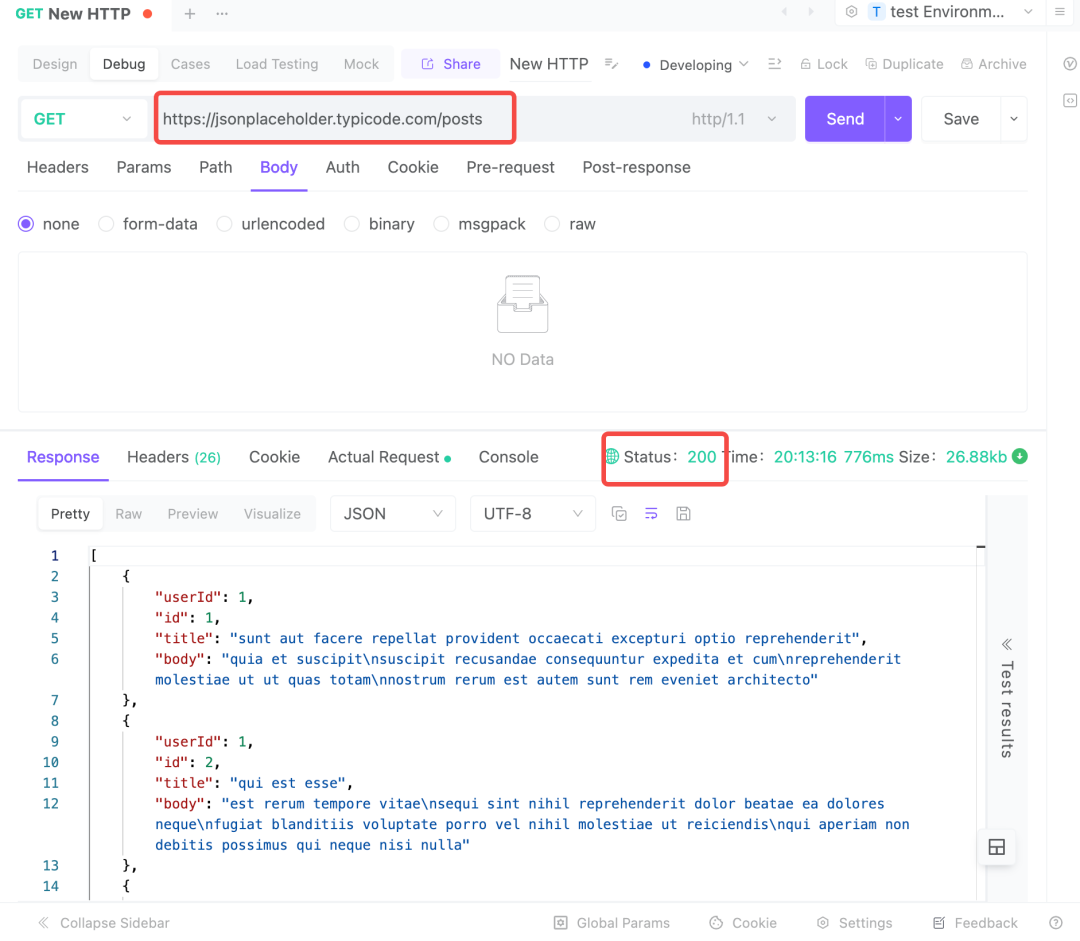This screenshot has height=941, width=1080.
Task: Click the save response to file icon
Action: click(684, 514)
